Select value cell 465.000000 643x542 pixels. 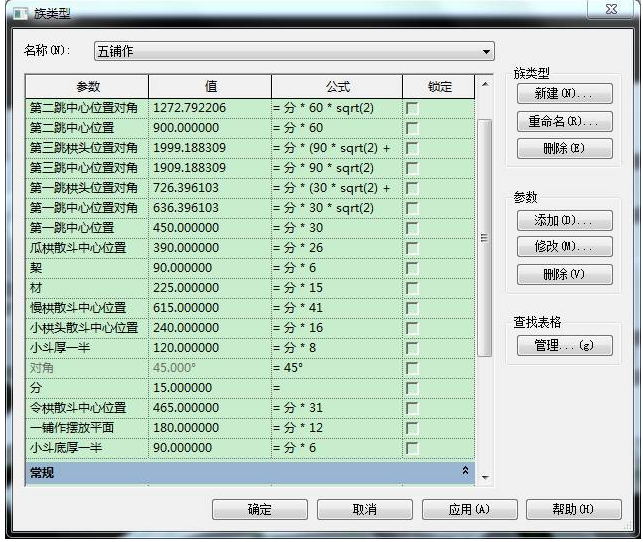[x=210, y=408]
